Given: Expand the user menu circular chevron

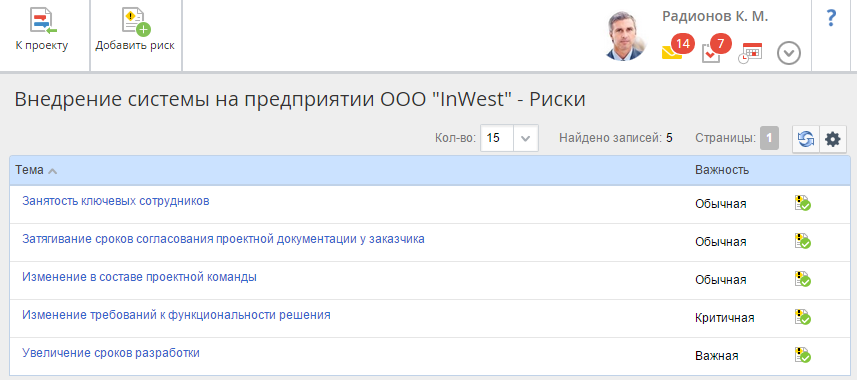Looking at the screenshot, I should coord(789,54).
